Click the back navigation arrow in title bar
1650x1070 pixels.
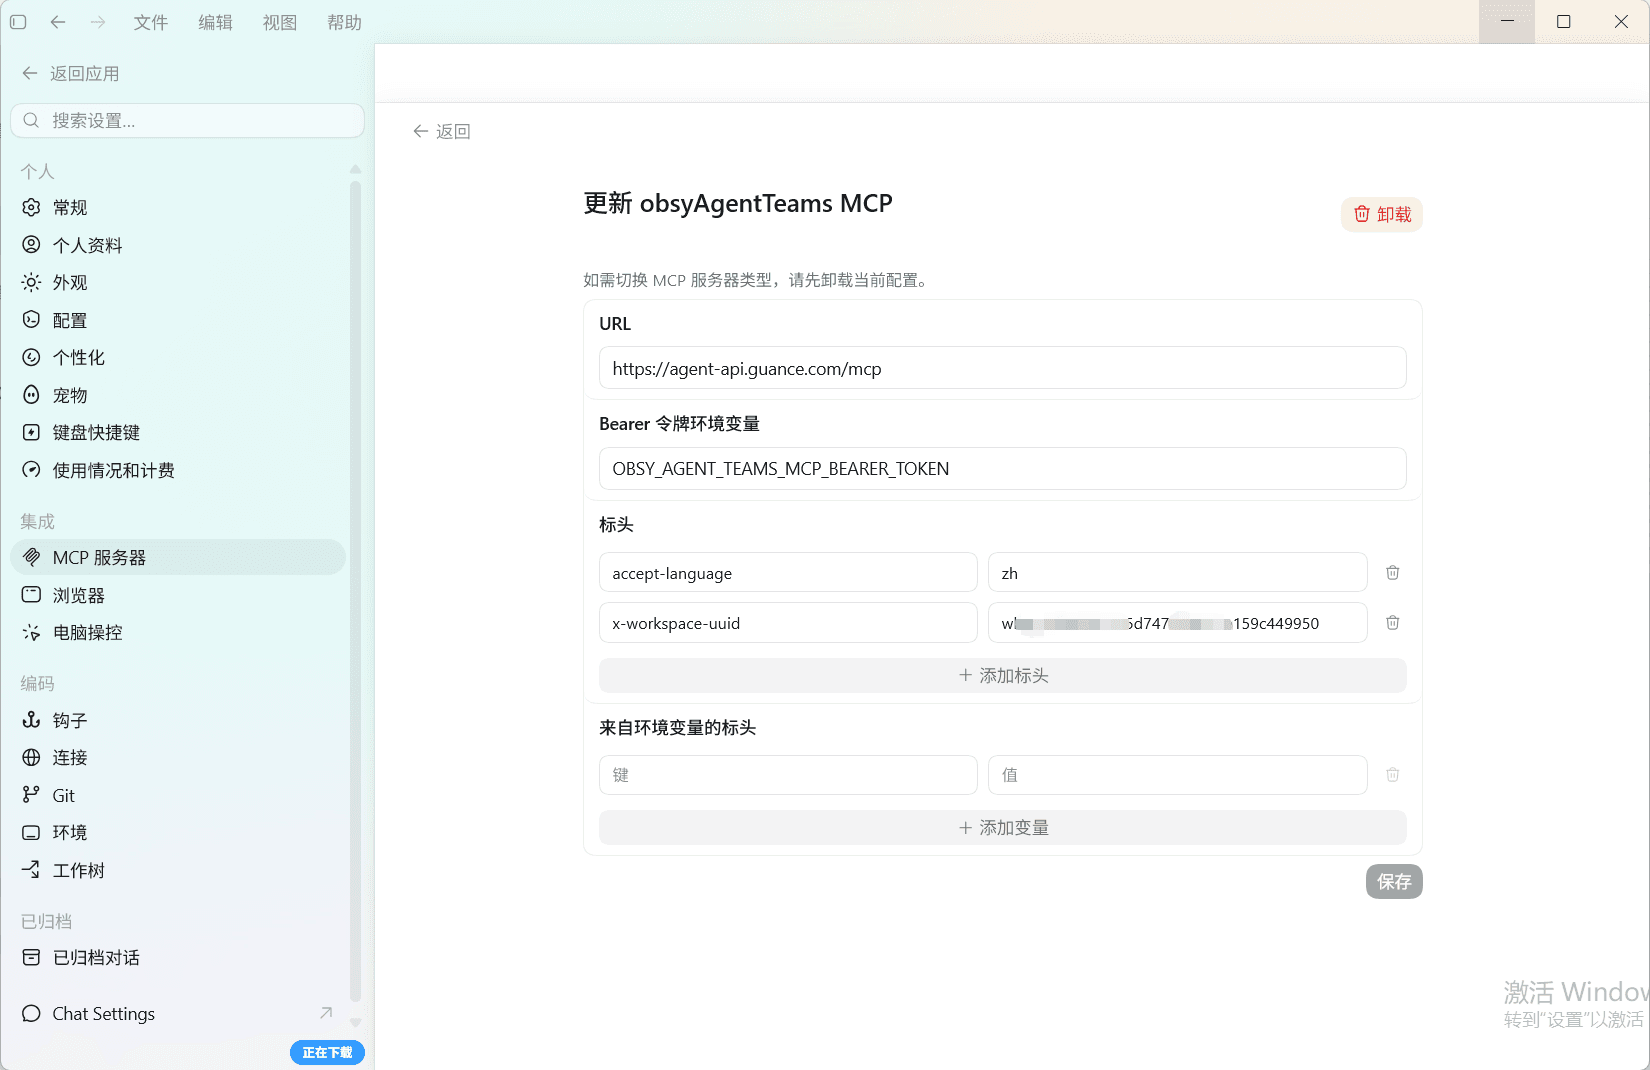pos(58,22)
